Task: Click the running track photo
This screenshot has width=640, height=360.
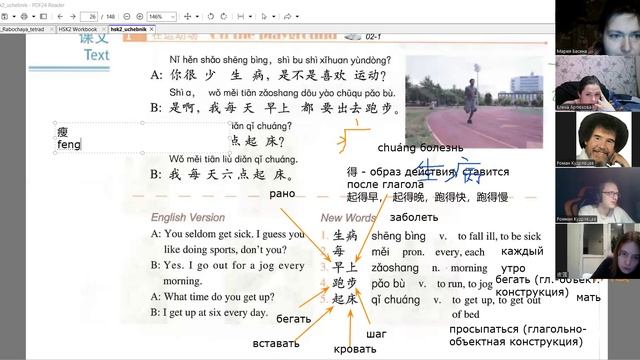Action: pos(474,102)
